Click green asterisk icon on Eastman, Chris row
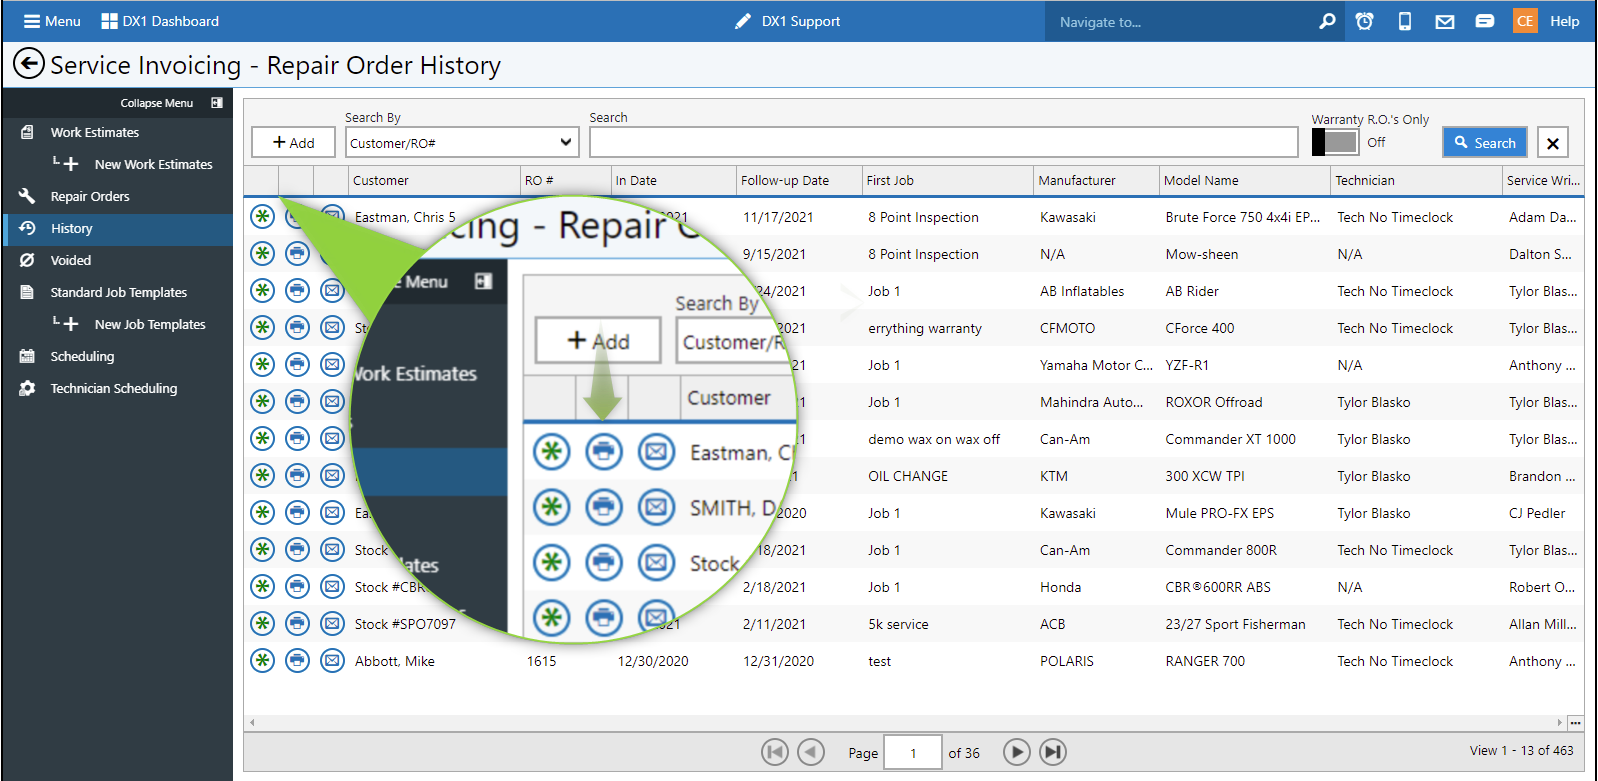The image size is (1598, 781). [262, 216]
